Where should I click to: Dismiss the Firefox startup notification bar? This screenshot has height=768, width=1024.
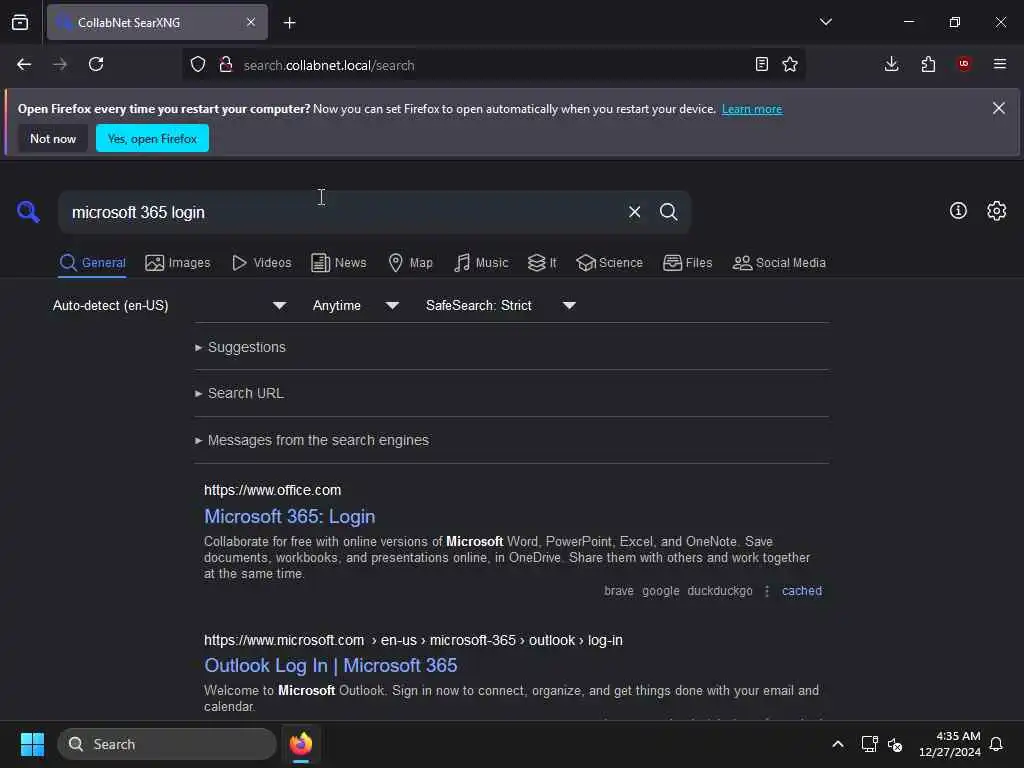[999, 108]
